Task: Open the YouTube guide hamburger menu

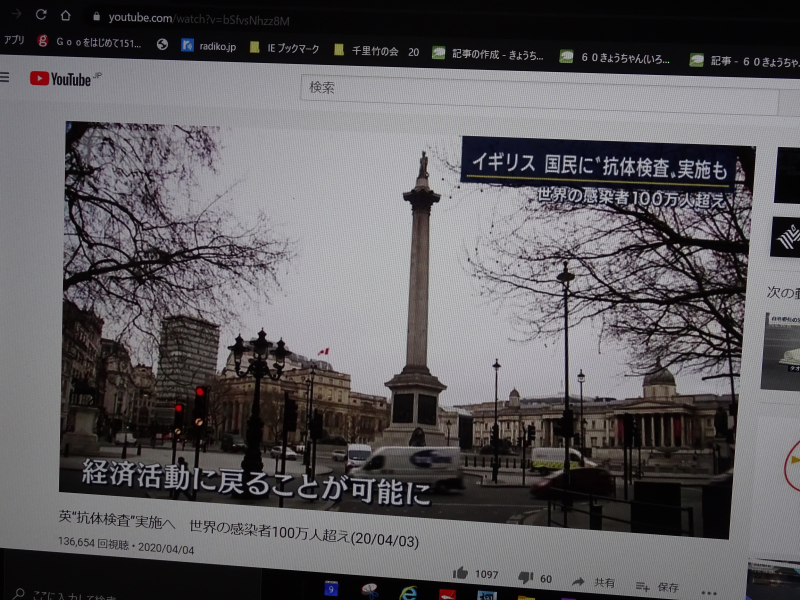Action: [x=5, y=77]
